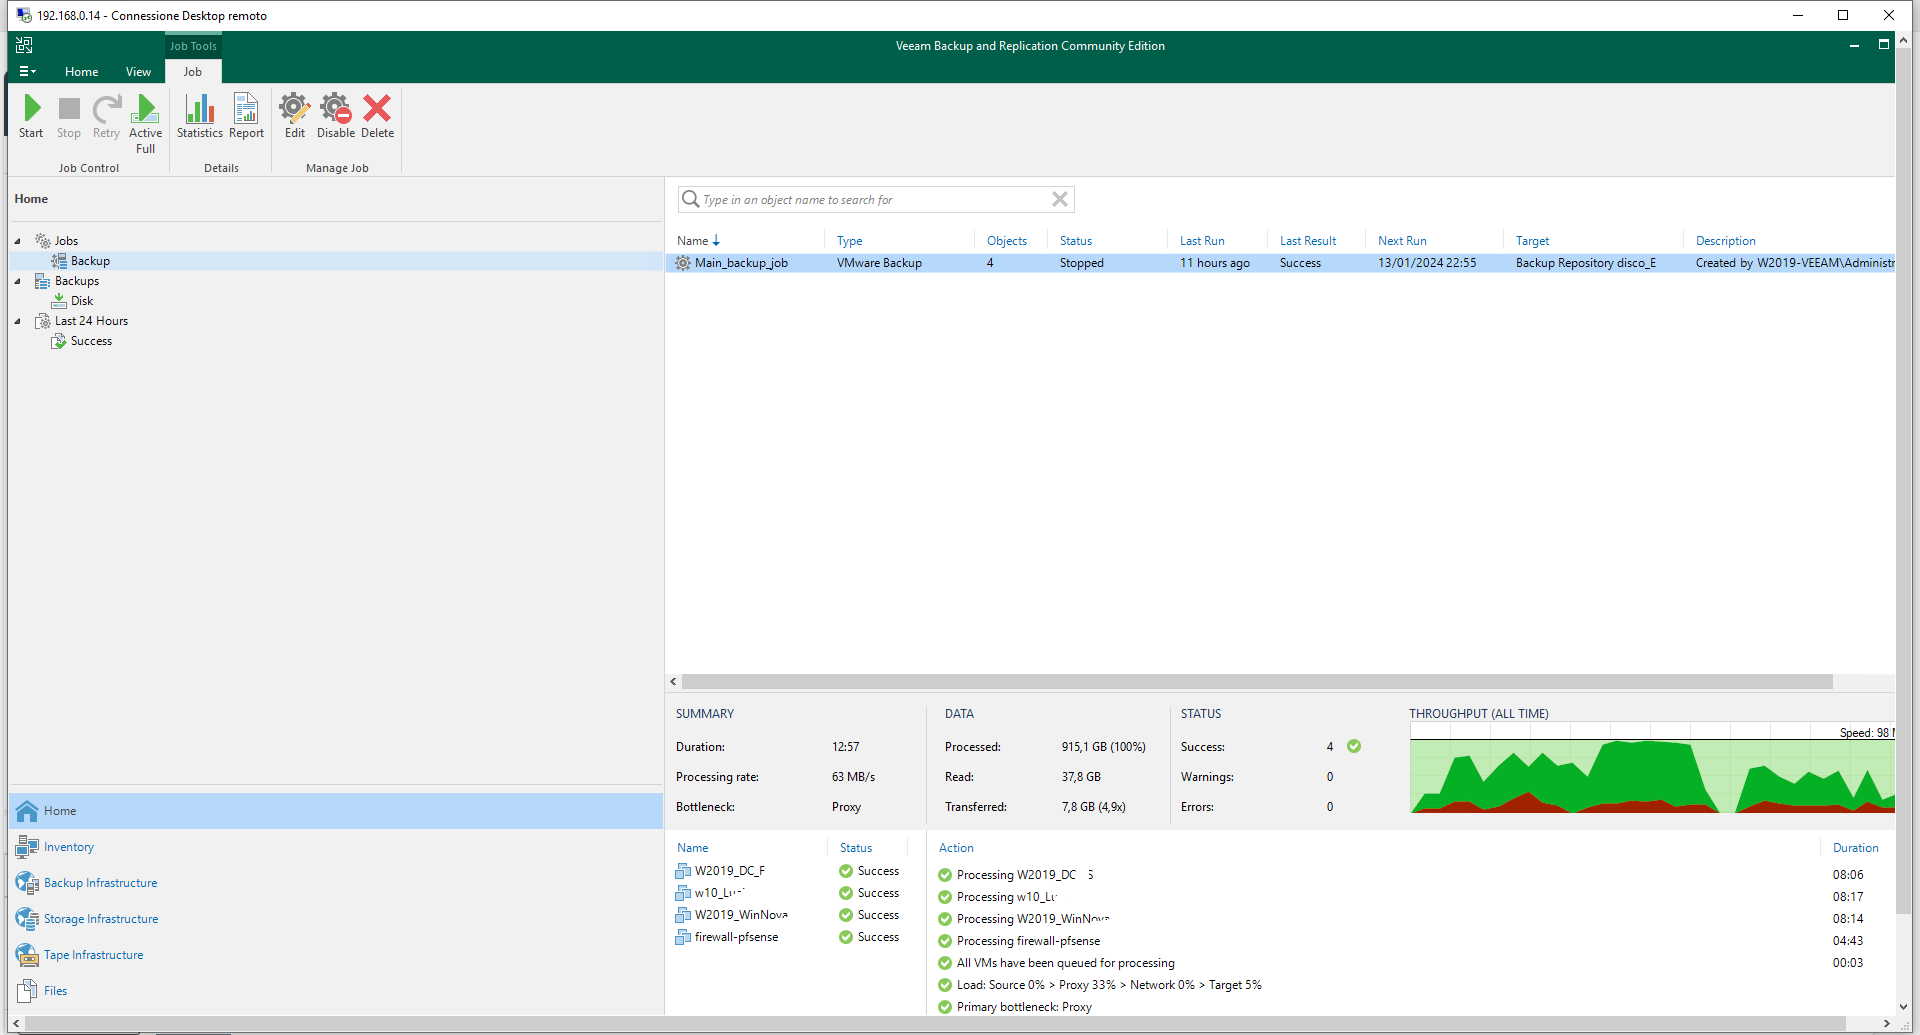Start the selected backup job
The height and width of the screenshot is (1035, 1920).
coord(31,117)
